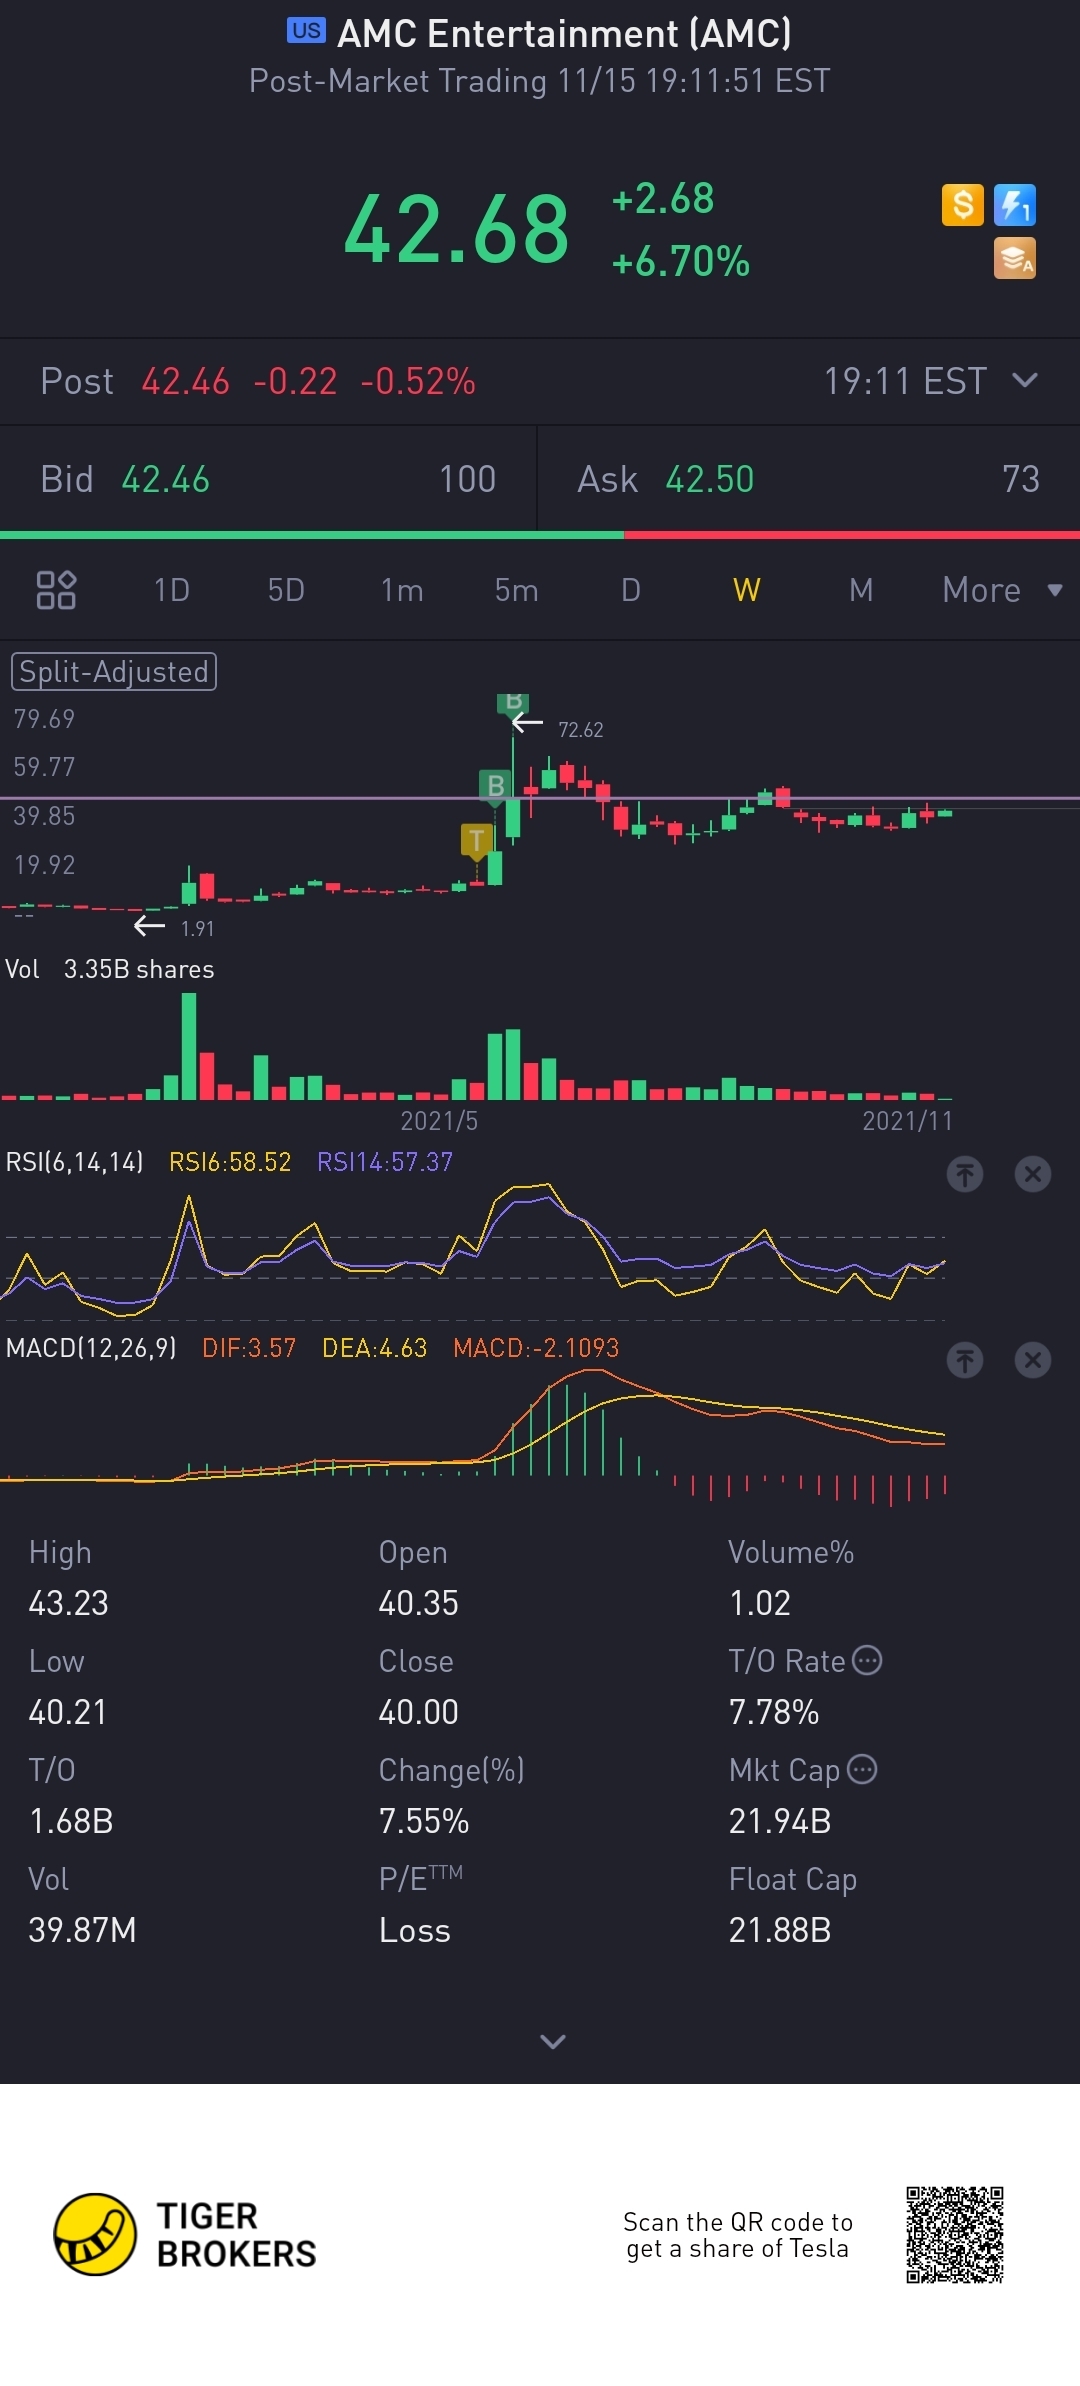Open the chart layout grid icon
1080x2386 pixels.
click(56, 590)
